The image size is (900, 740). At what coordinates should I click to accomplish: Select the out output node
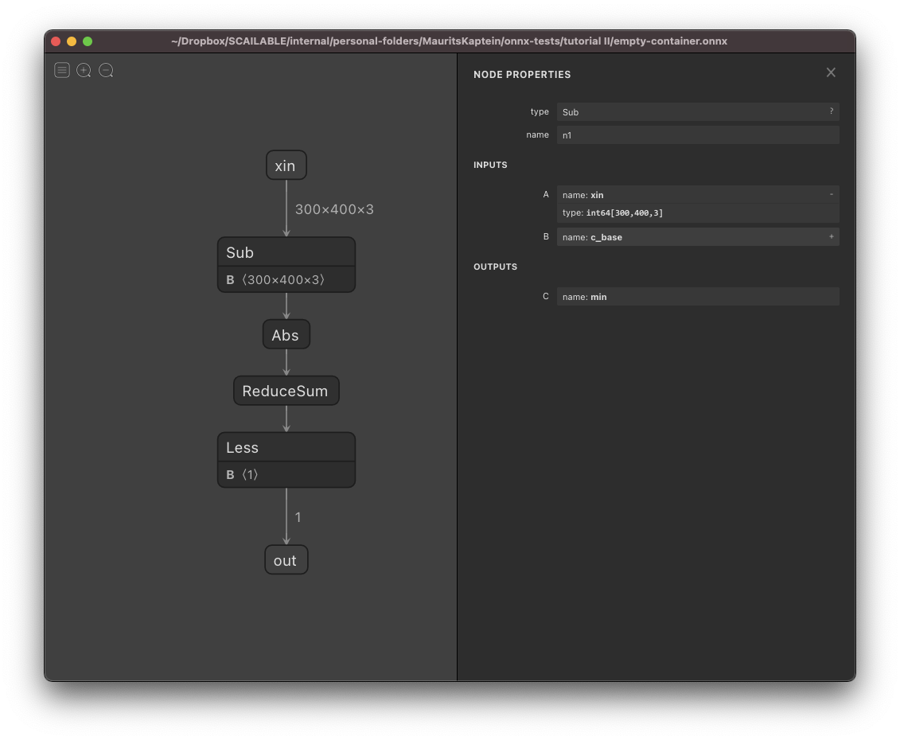click(x=286, y=560)
